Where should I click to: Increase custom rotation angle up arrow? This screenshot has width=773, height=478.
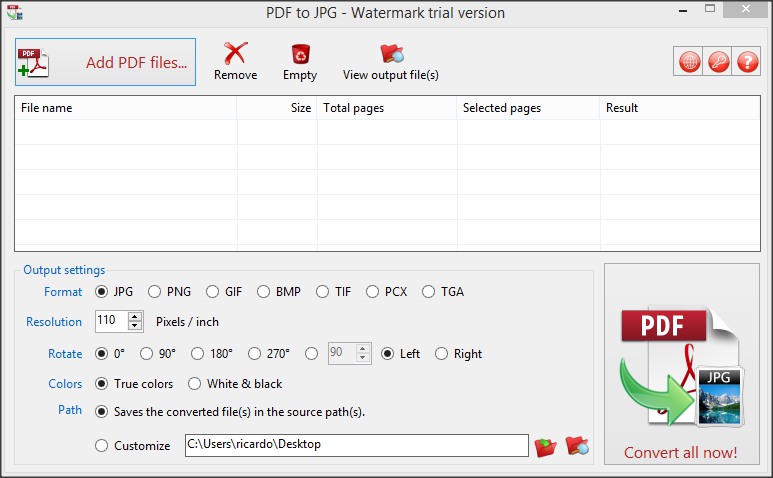(x=363, y=349)
